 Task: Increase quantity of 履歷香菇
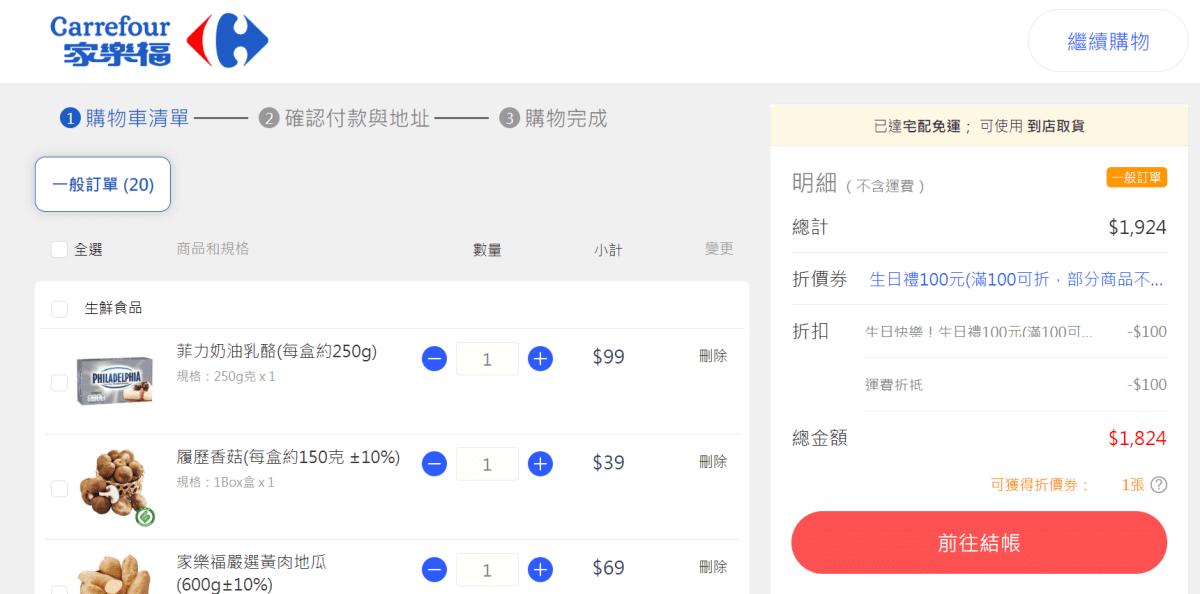[x=540, y=464]
